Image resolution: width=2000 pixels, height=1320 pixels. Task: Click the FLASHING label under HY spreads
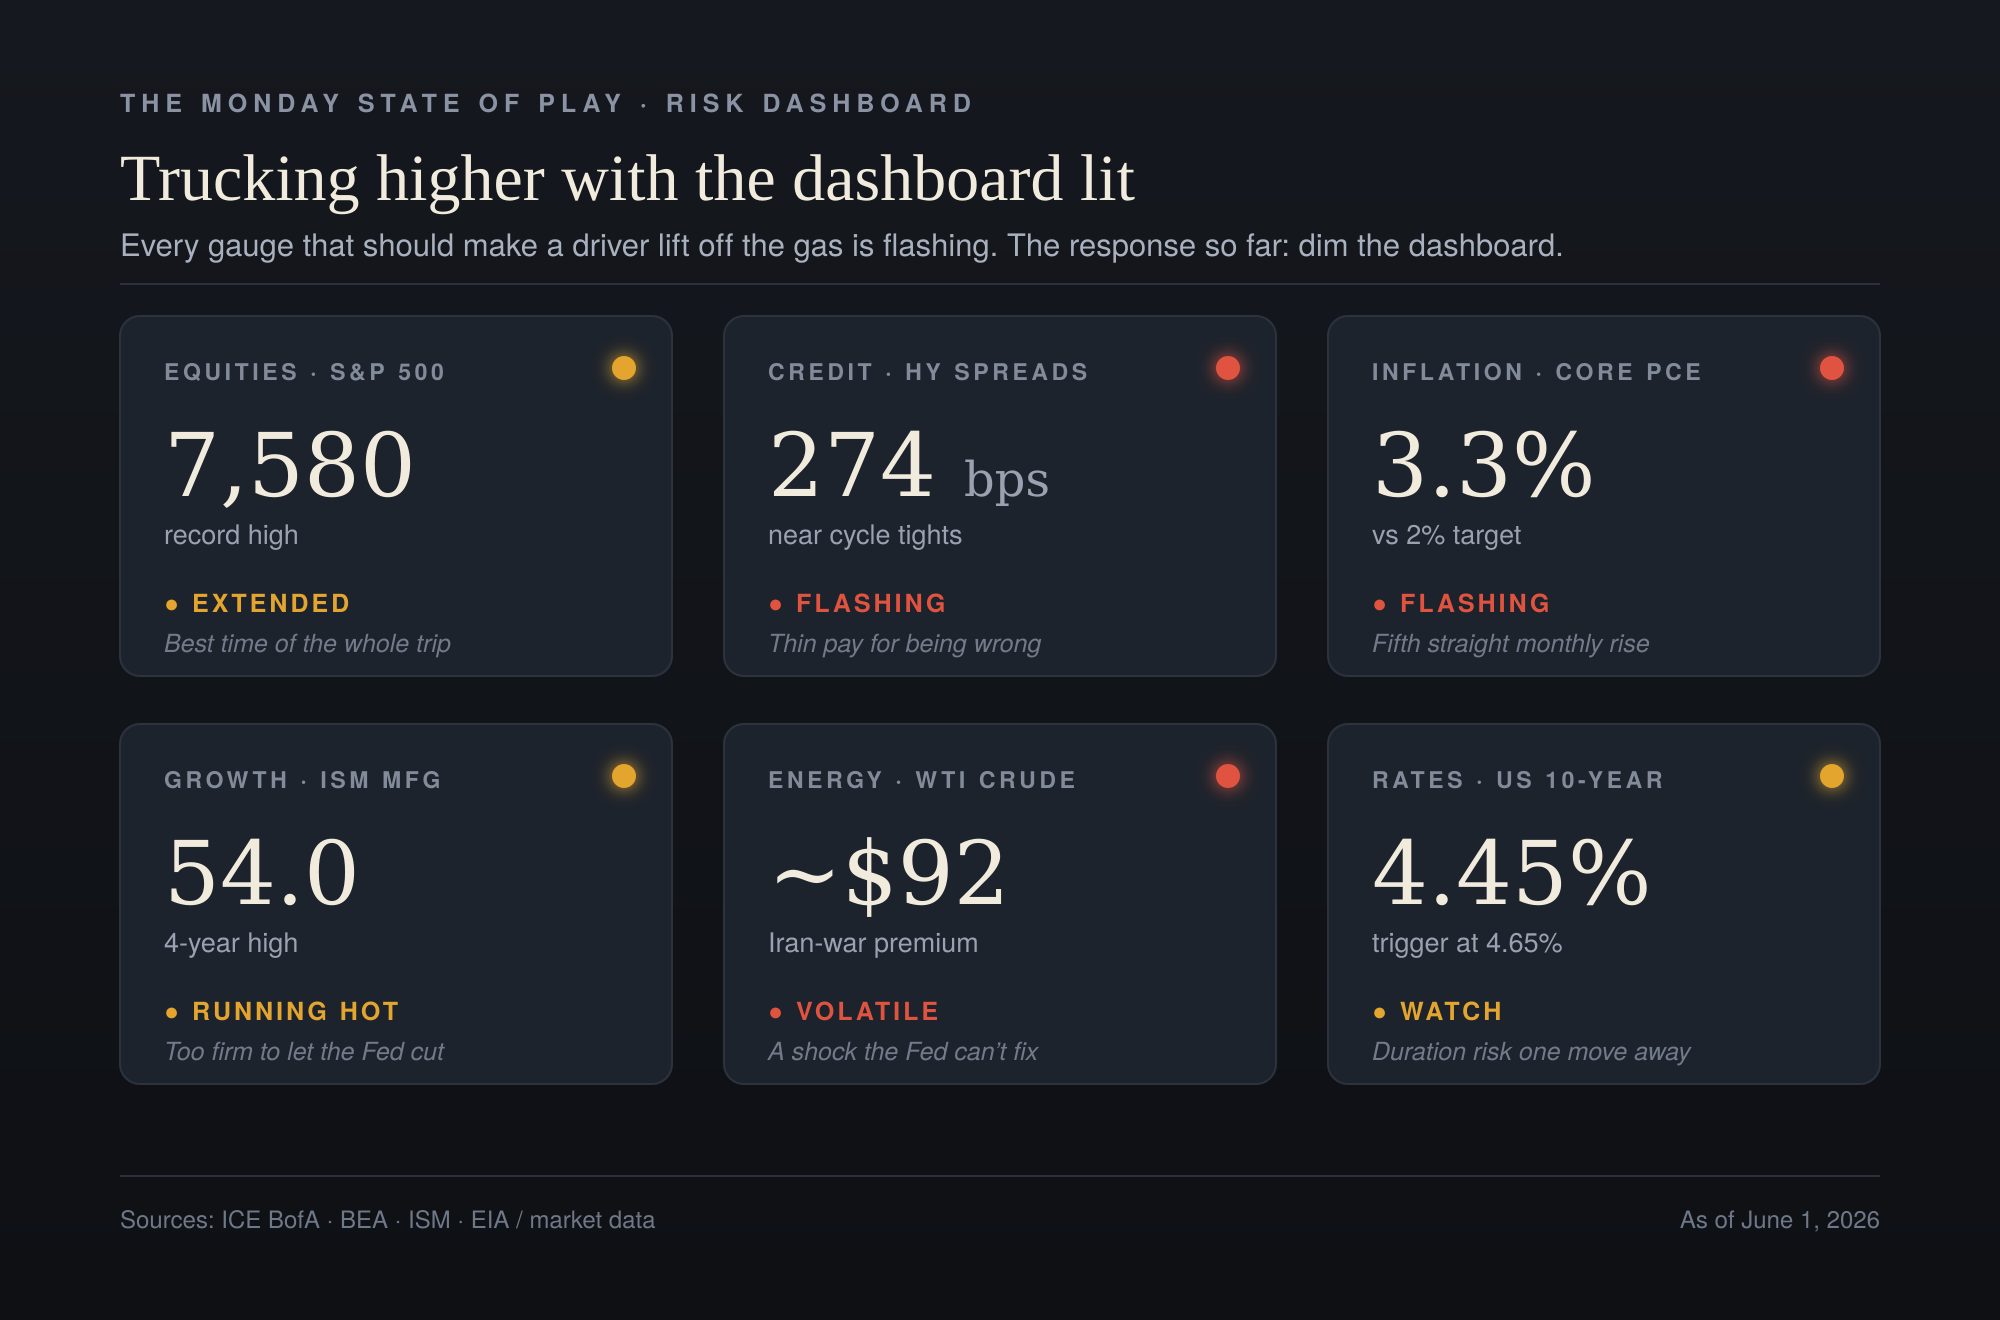[871, 603]
